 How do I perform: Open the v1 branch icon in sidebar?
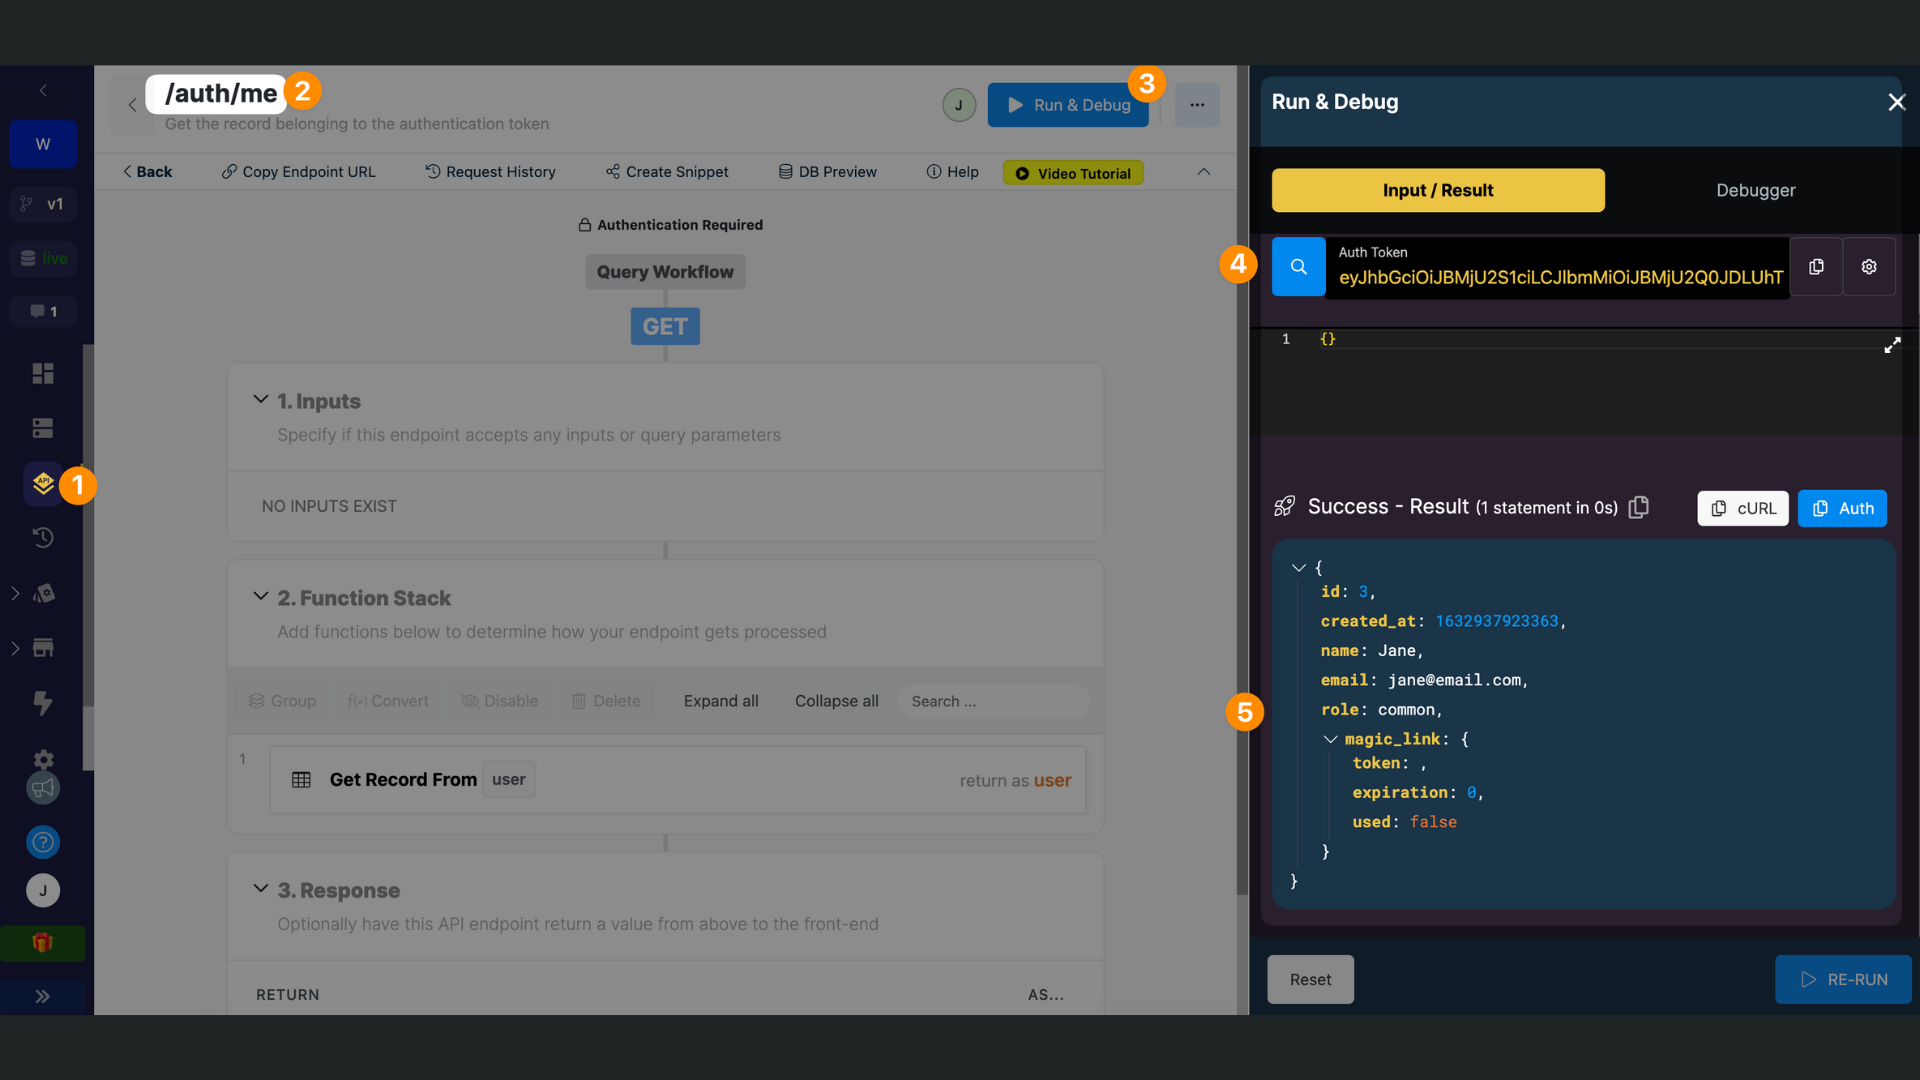click(x=43, y=204)
